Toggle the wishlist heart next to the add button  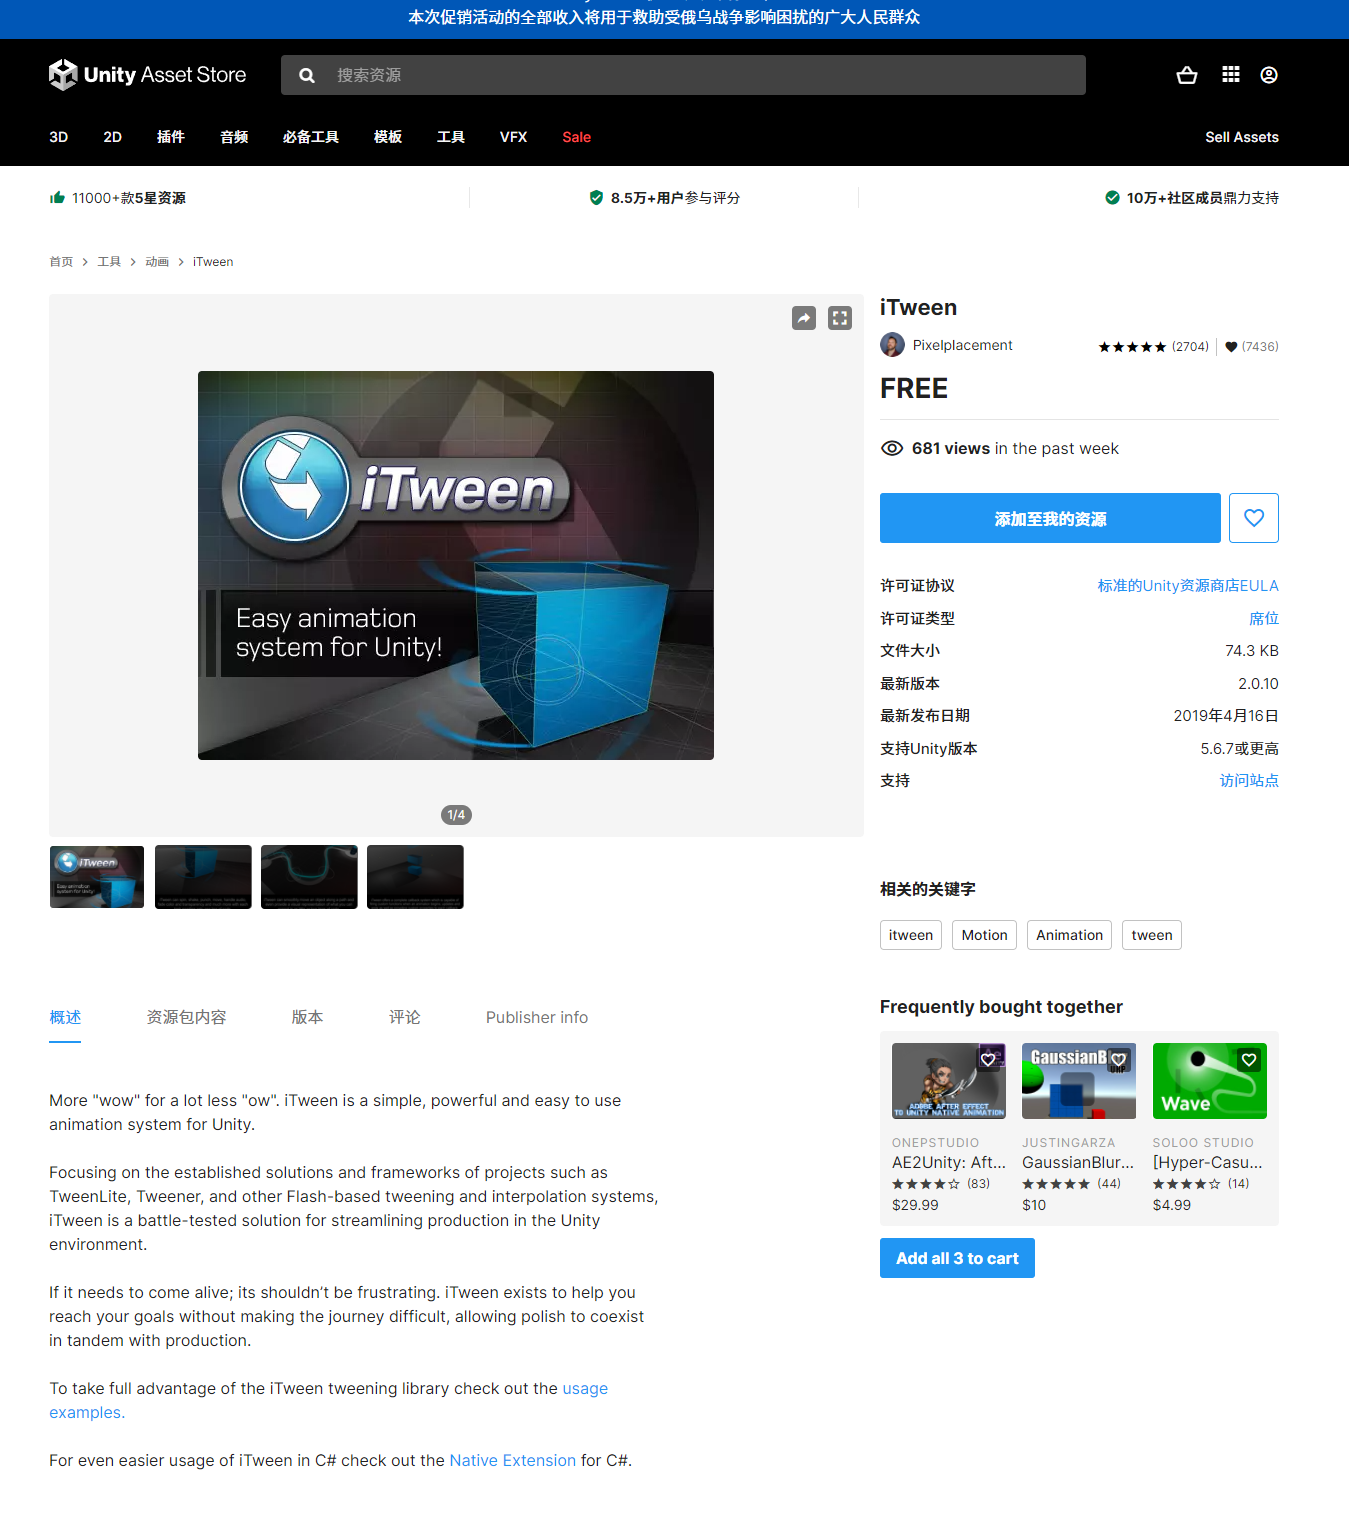point(1253,517)
